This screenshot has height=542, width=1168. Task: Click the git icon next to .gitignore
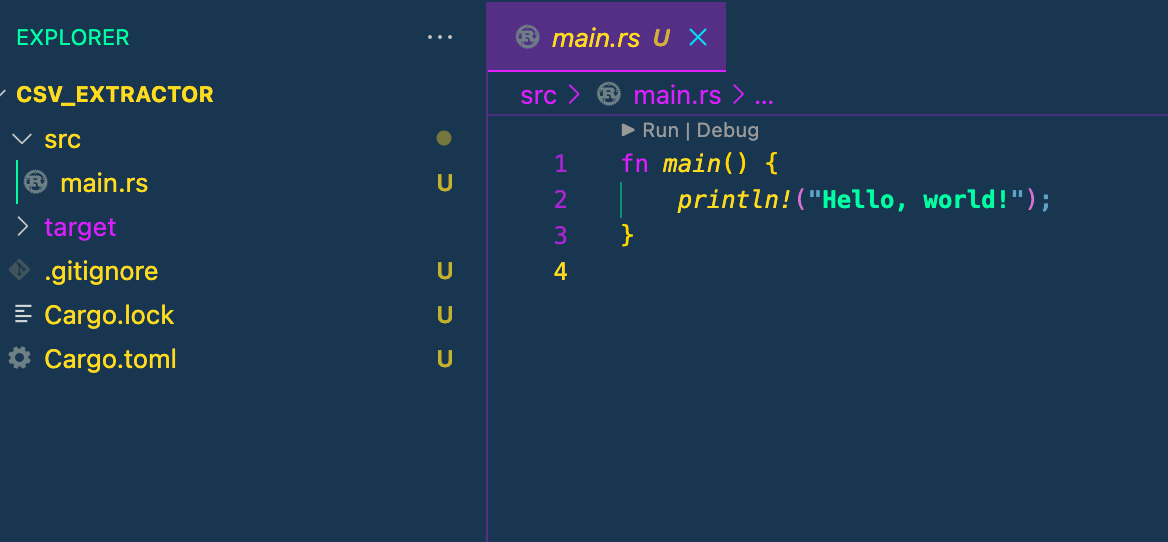point(18,271)
